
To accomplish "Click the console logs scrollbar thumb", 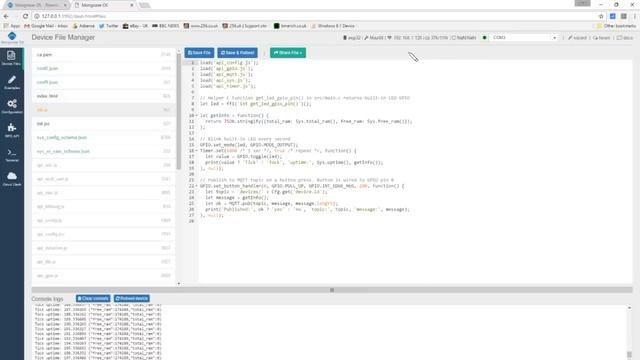I will pos(629,355).
